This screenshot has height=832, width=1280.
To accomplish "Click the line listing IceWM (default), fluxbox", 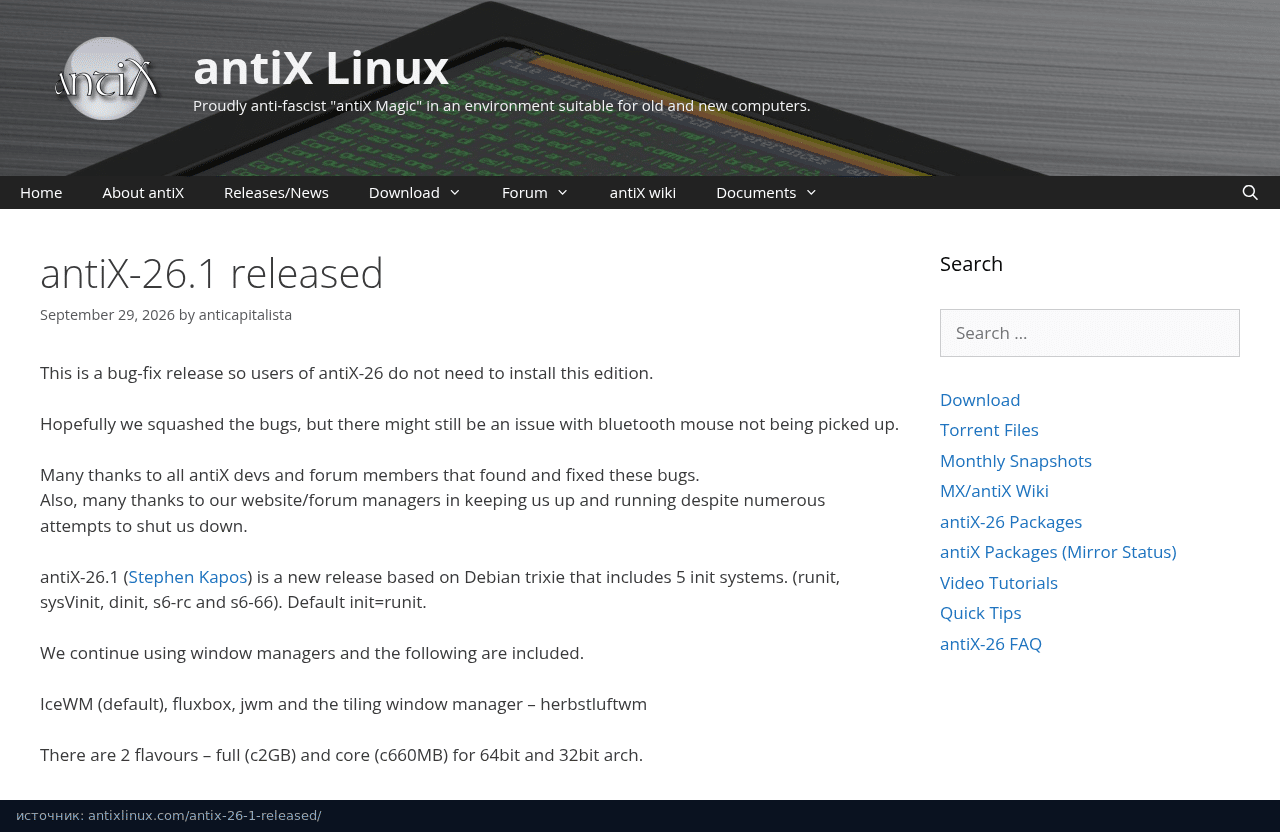I will click(343, 704).
